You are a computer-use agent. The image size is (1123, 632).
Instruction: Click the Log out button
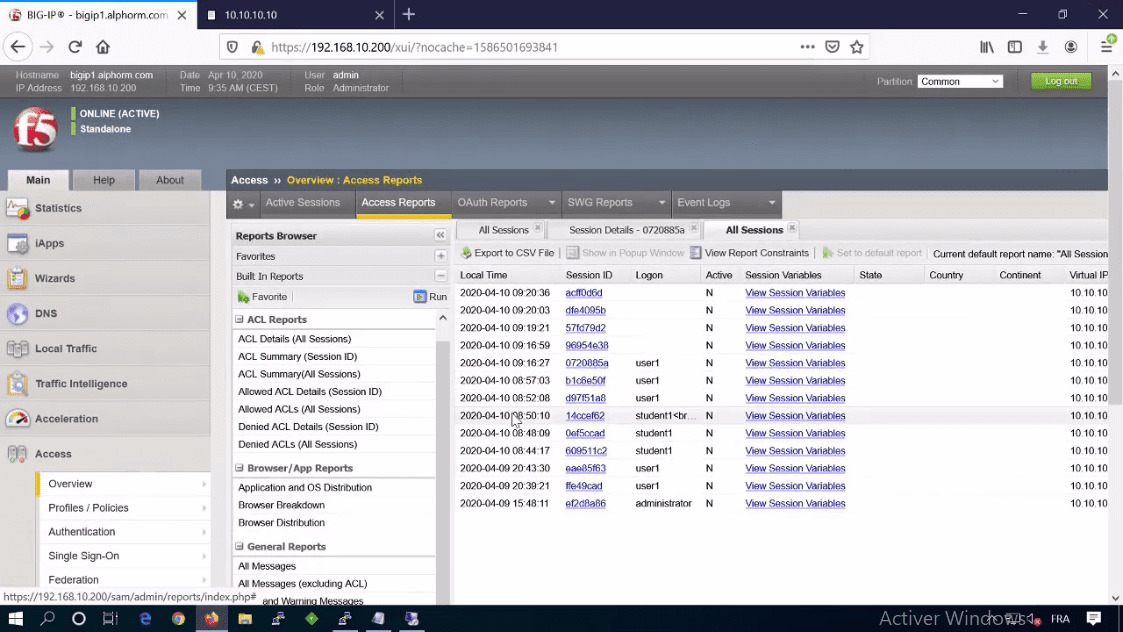(x=1060, y=81)
